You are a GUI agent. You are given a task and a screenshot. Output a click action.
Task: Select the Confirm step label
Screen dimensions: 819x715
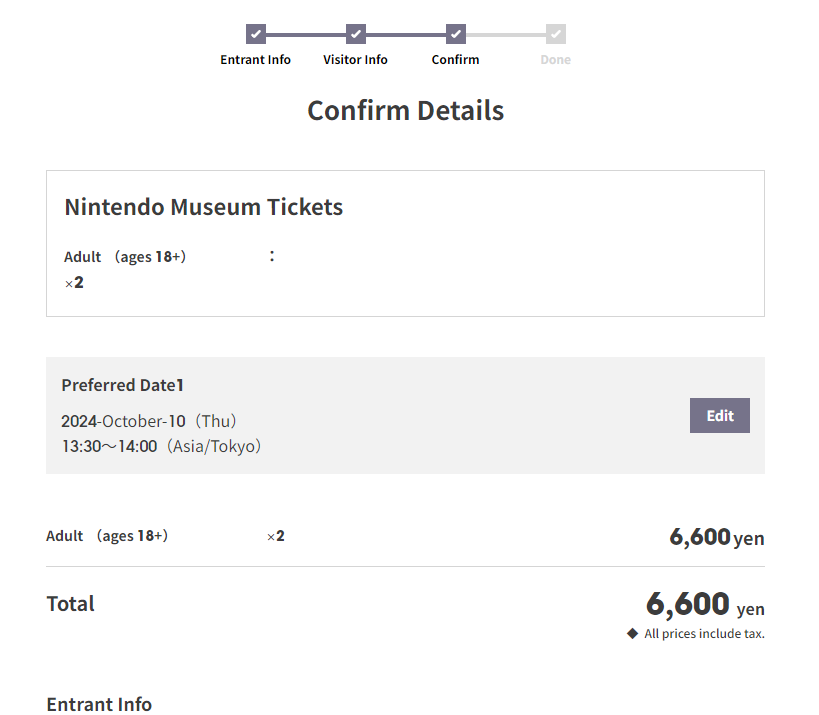(x=456, y=60)
